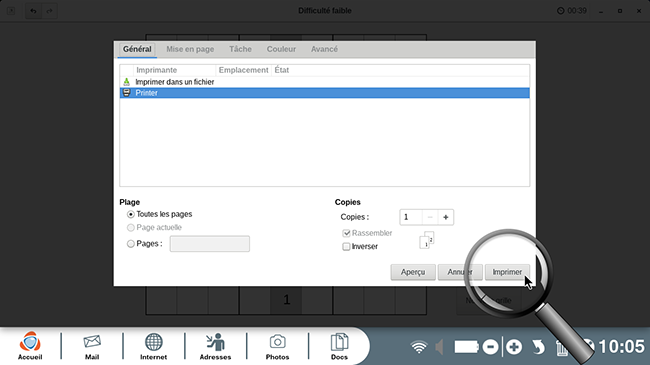650x365 pixels.
Task: Click the zoom-in plus circle icon
Action: tap(514, 347)
